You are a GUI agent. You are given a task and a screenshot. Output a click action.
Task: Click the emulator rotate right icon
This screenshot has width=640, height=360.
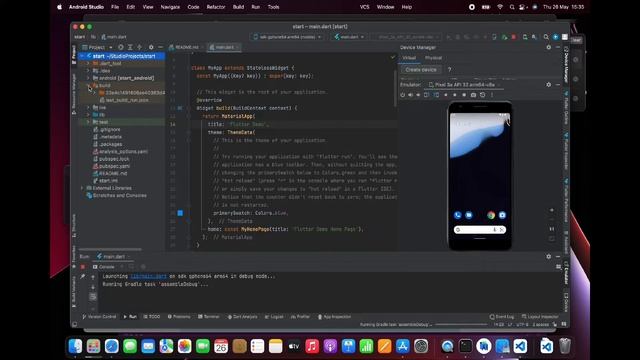point(436,95)
